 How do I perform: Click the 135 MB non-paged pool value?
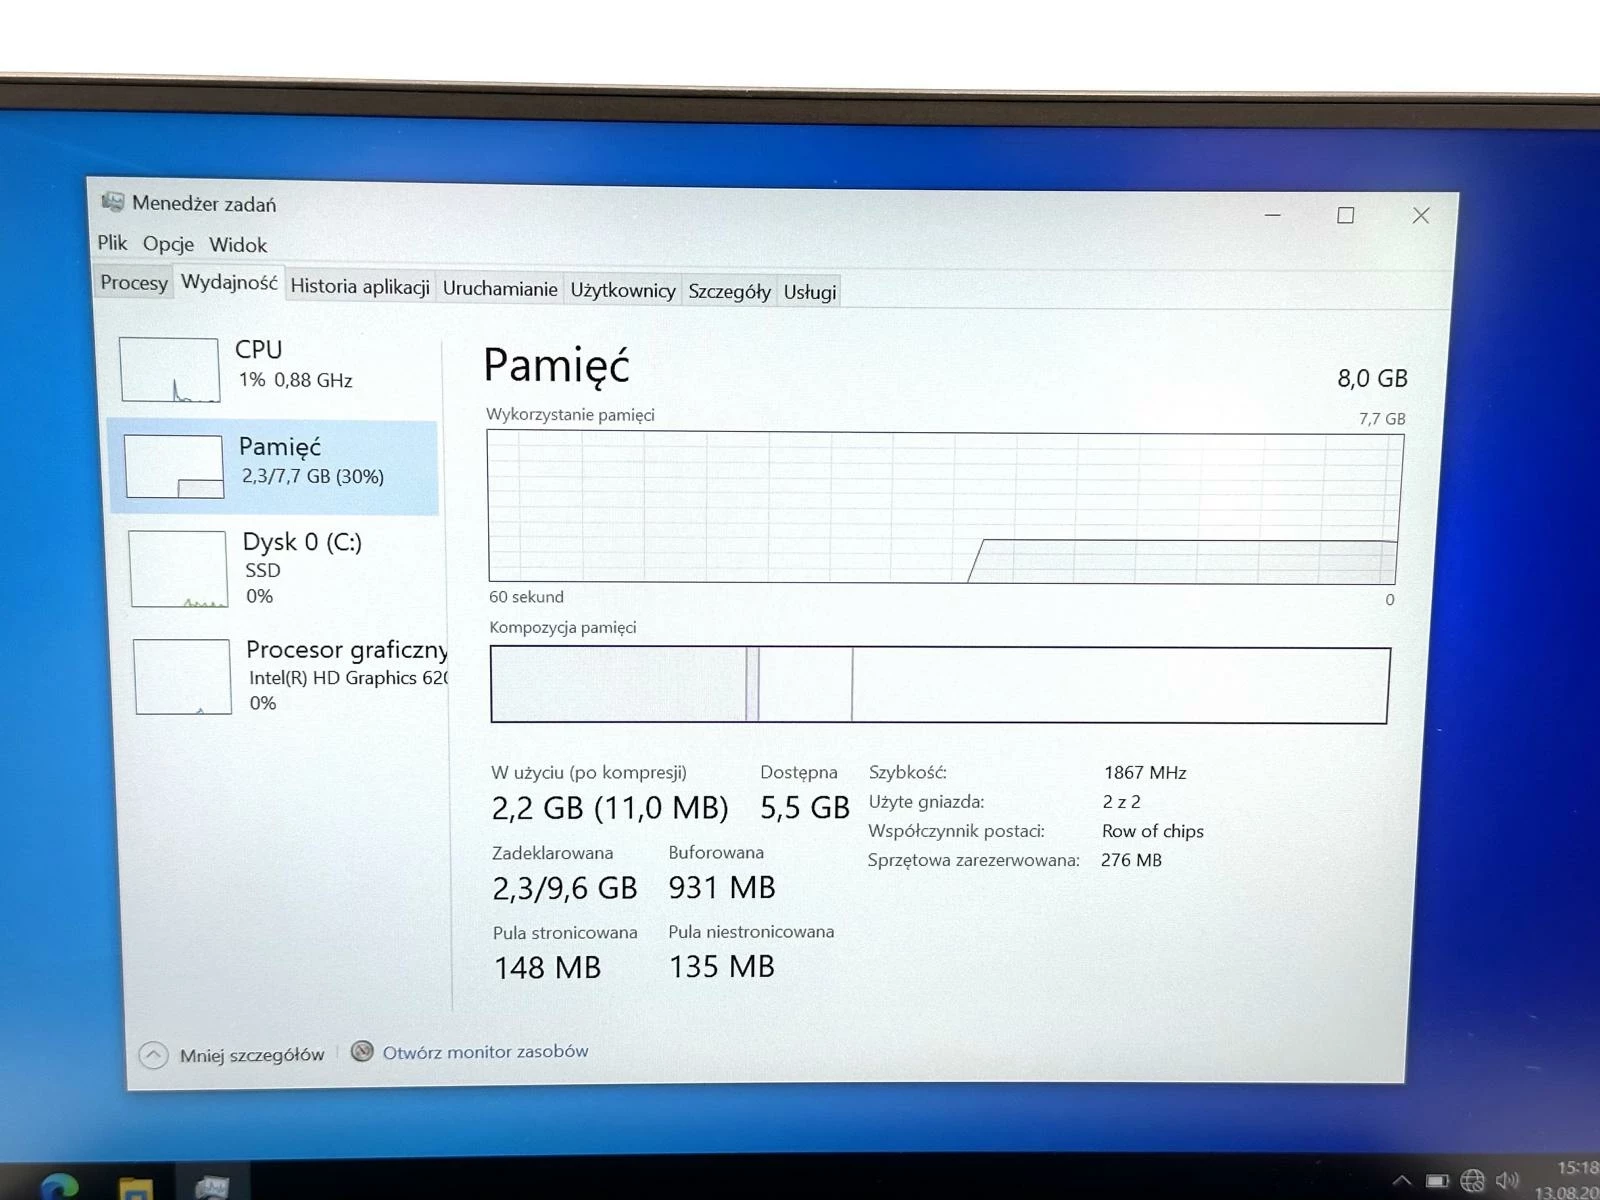pos(722,967)
